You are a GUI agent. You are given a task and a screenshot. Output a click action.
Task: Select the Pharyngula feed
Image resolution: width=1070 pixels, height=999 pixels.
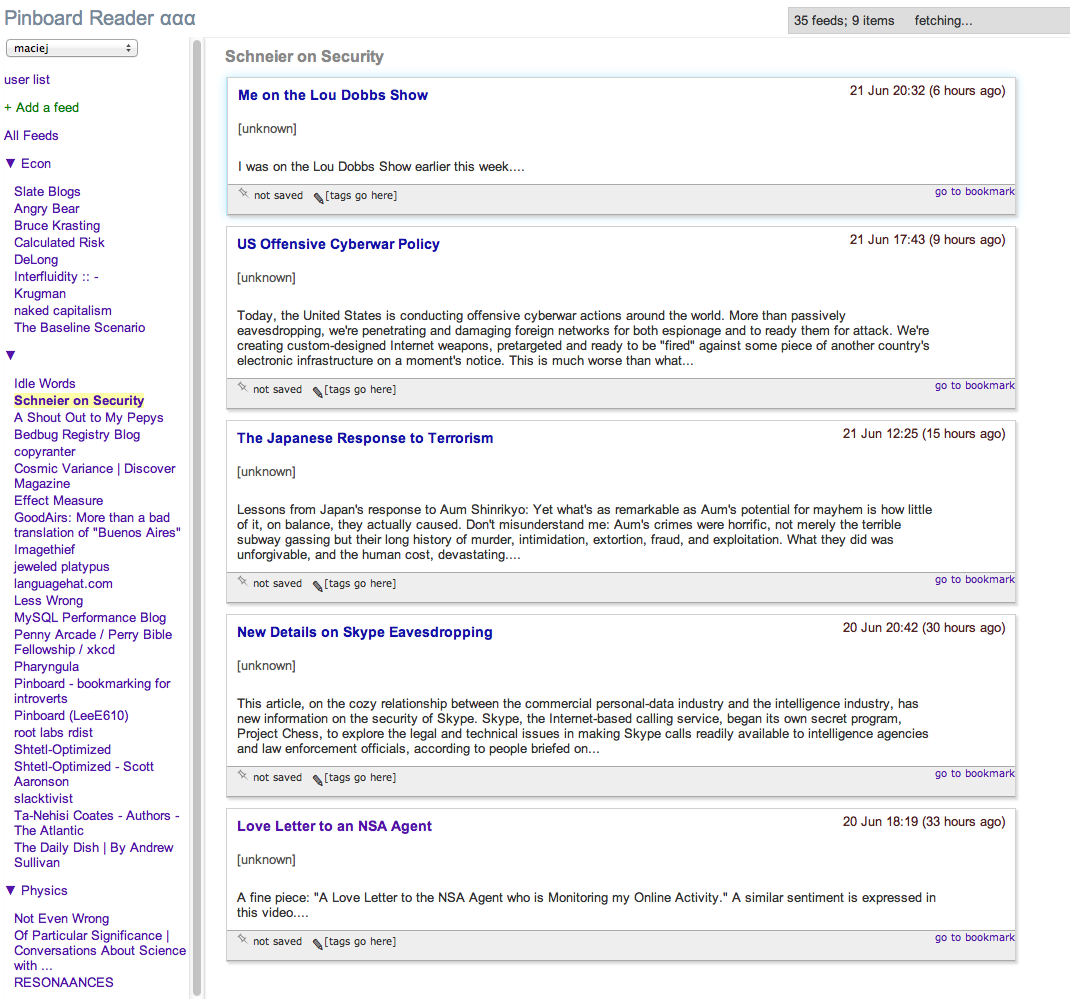(x=46, y=667)
